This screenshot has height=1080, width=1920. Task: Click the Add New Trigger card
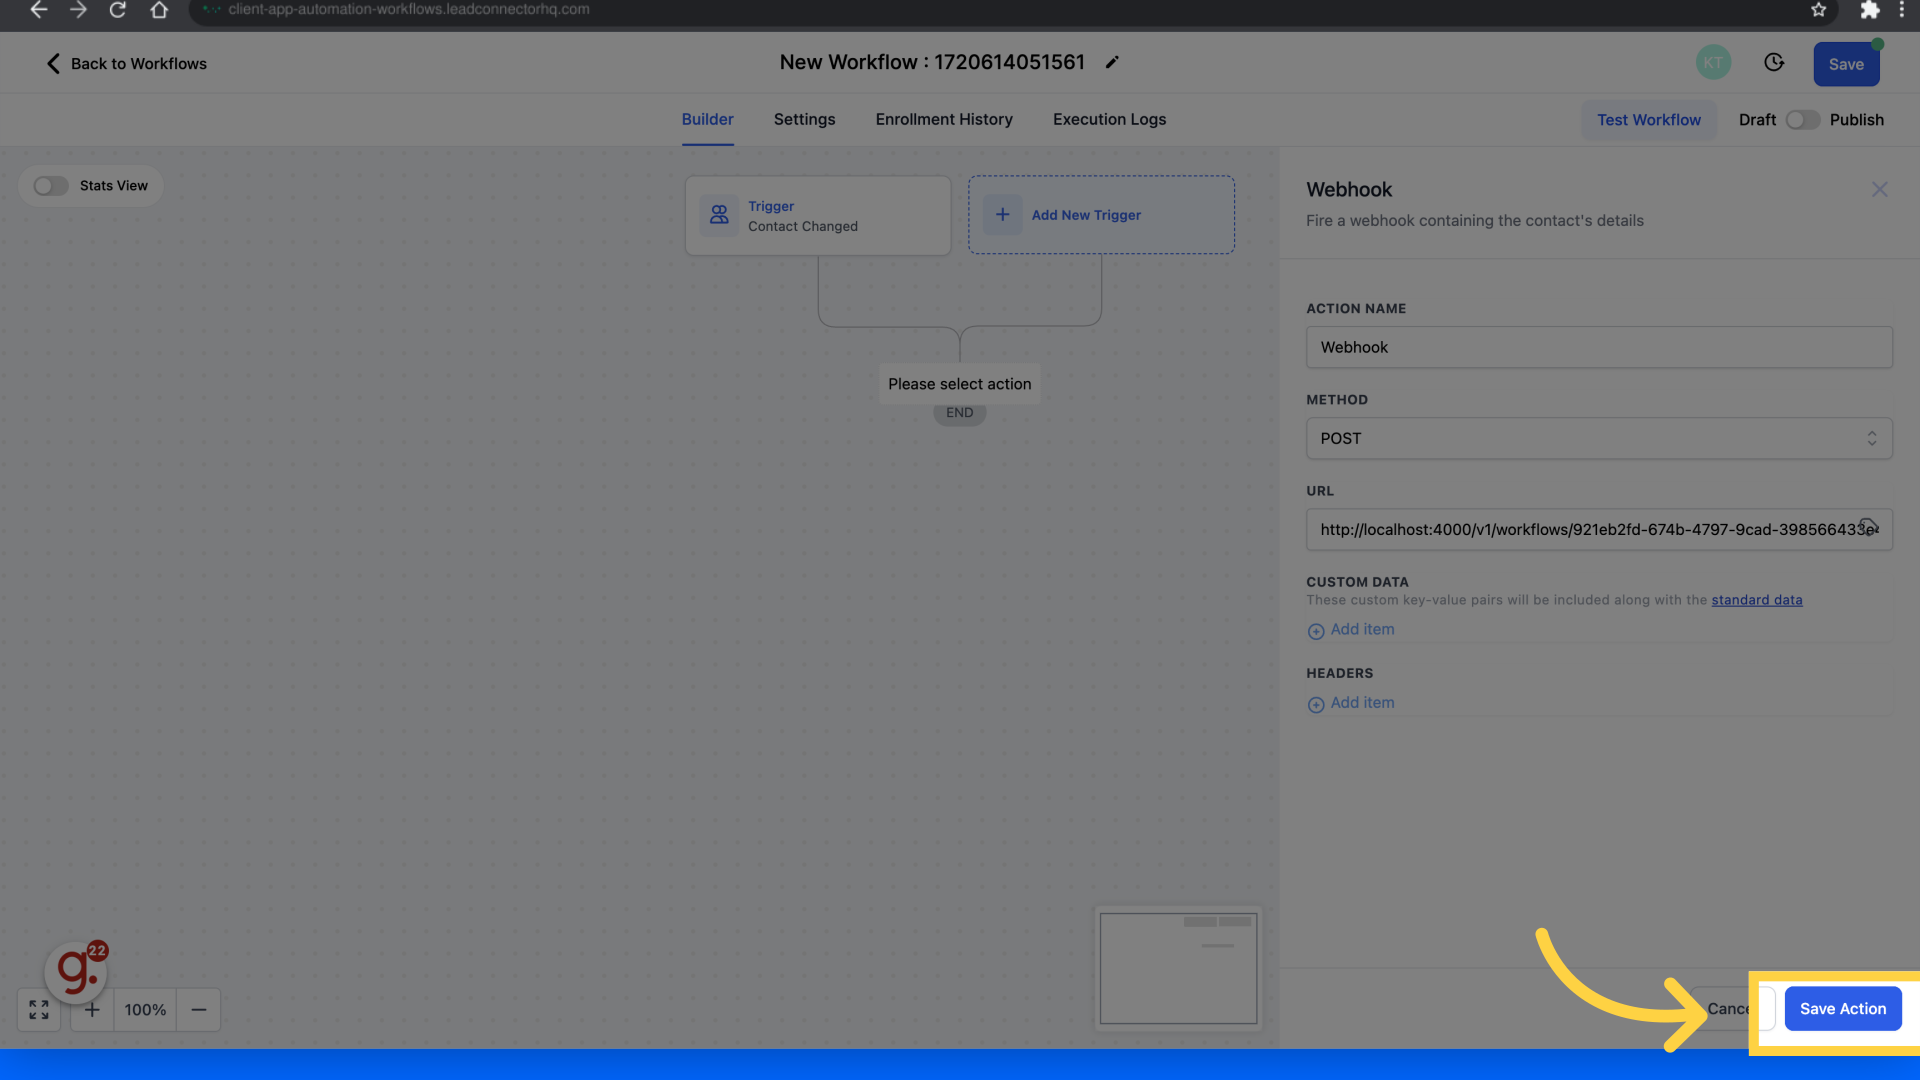tap(1101, 215)
